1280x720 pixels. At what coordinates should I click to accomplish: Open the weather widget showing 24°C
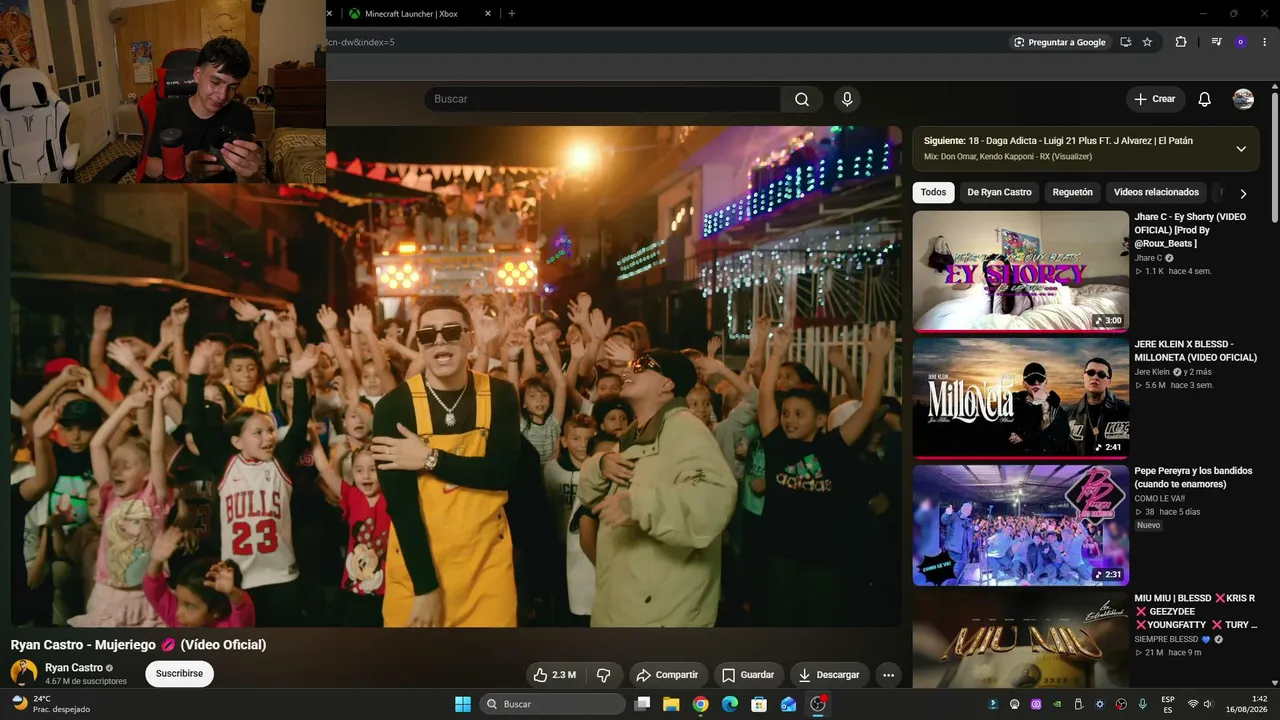click(x=50, y=704)
